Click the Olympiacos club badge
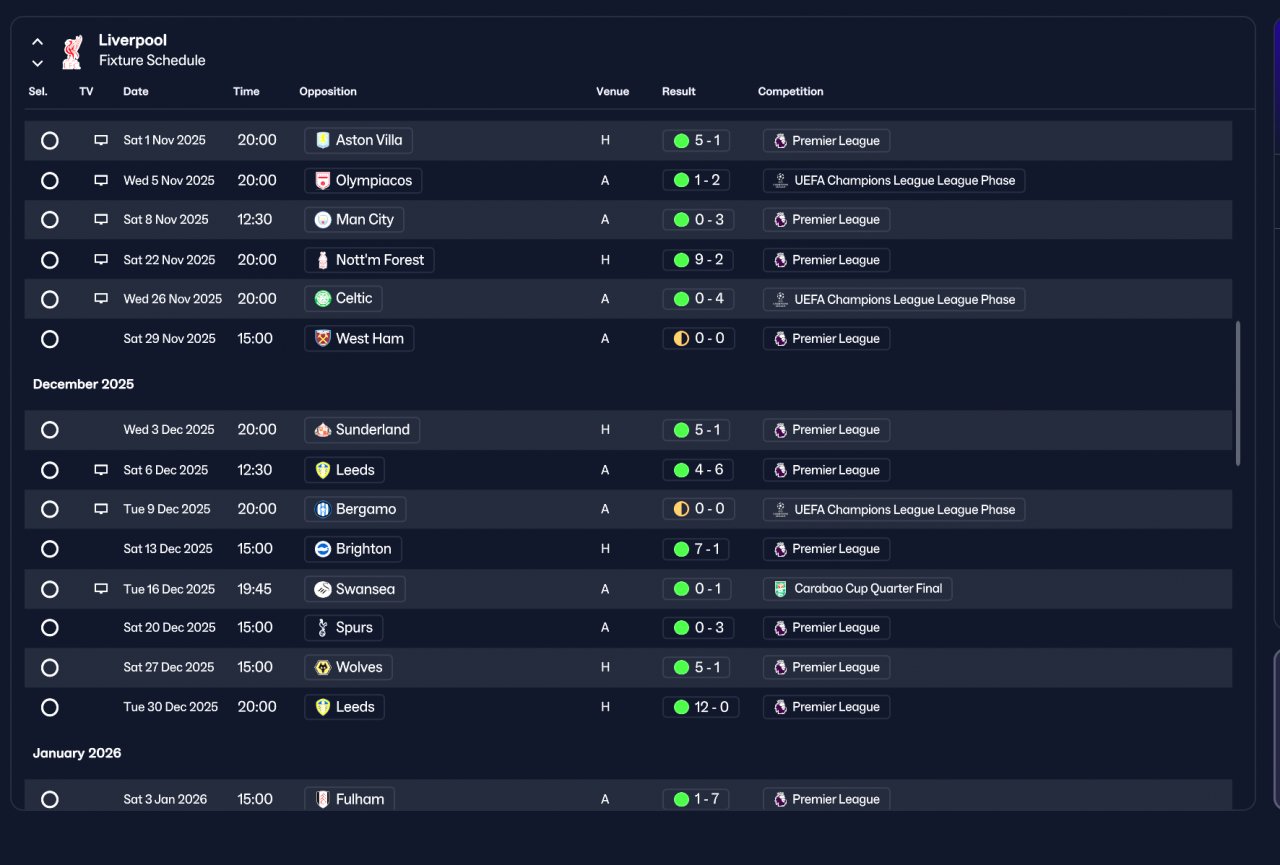 [322, 181]
